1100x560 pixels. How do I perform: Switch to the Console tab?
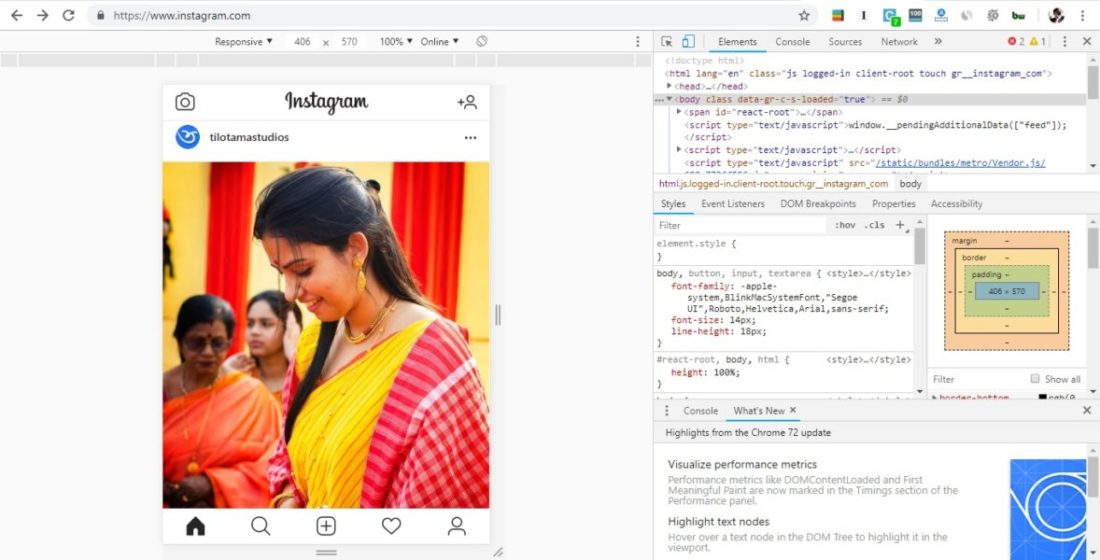(793, 41)
